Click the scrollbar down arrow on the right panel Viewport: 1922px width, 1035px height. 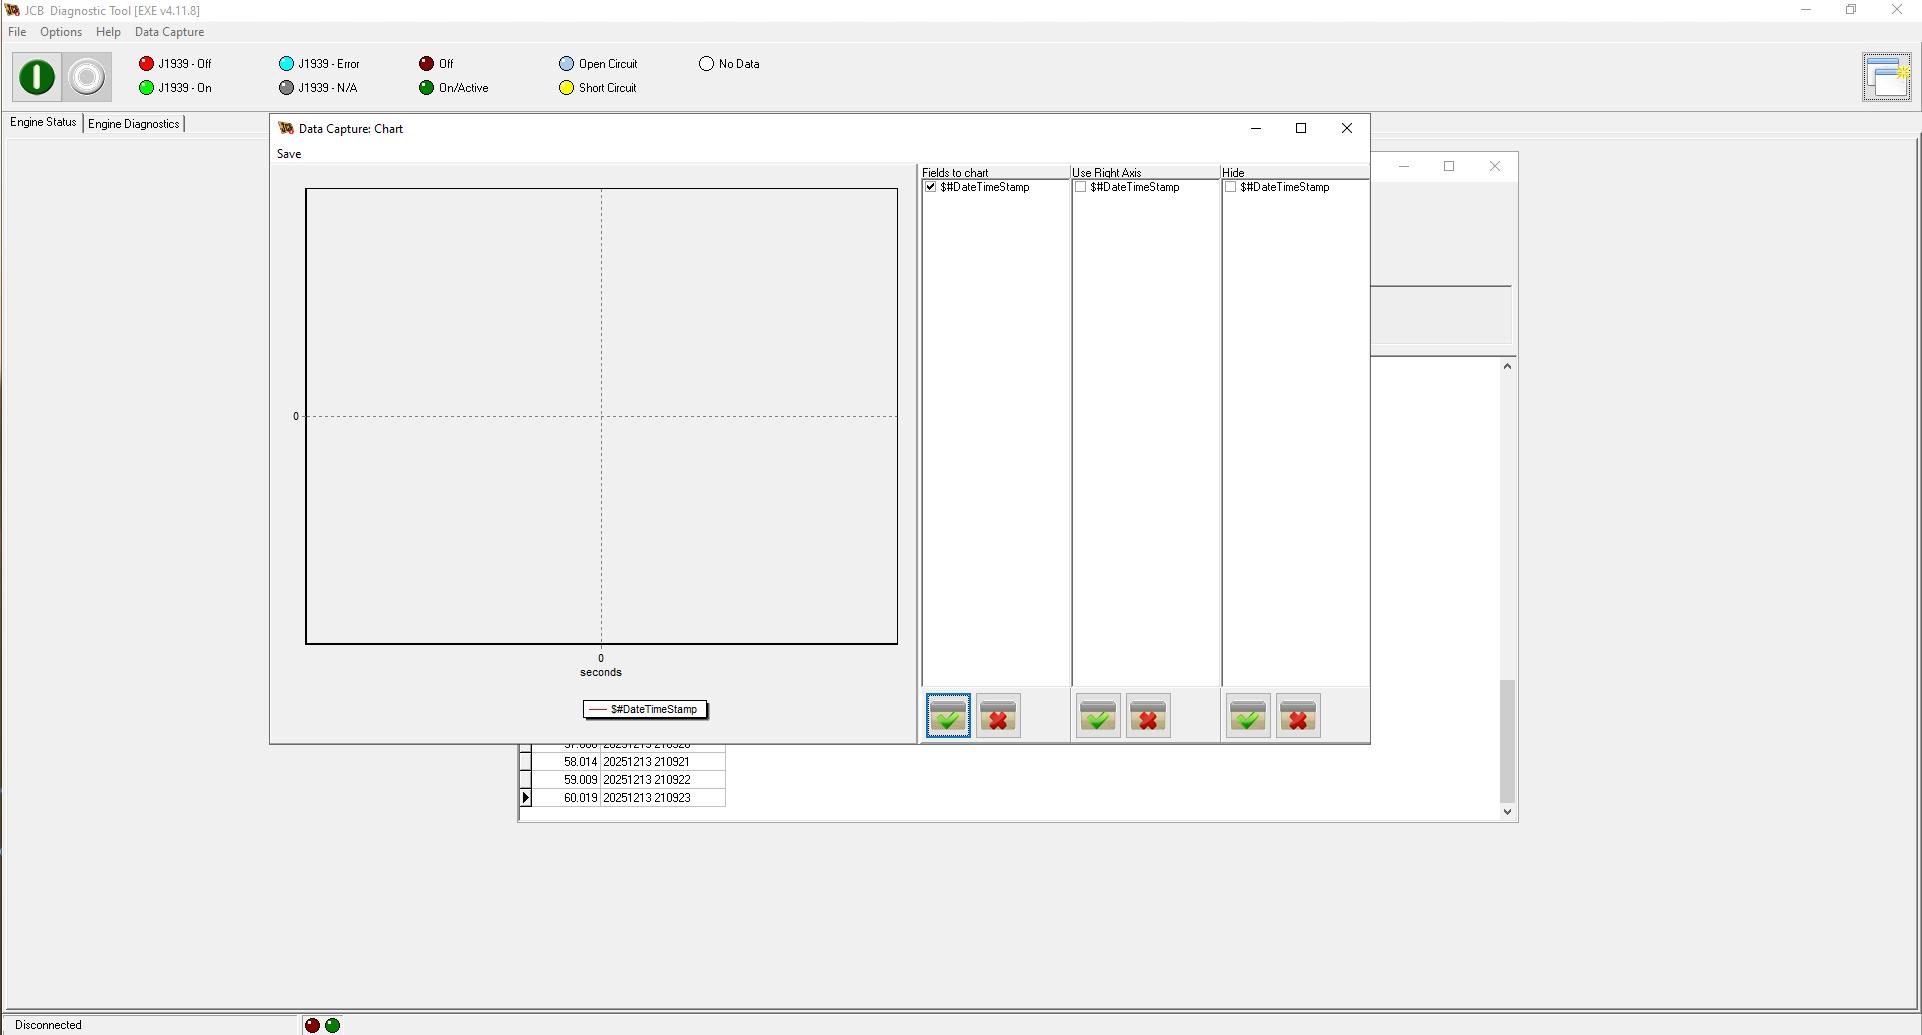click(x=1507, y=811)
